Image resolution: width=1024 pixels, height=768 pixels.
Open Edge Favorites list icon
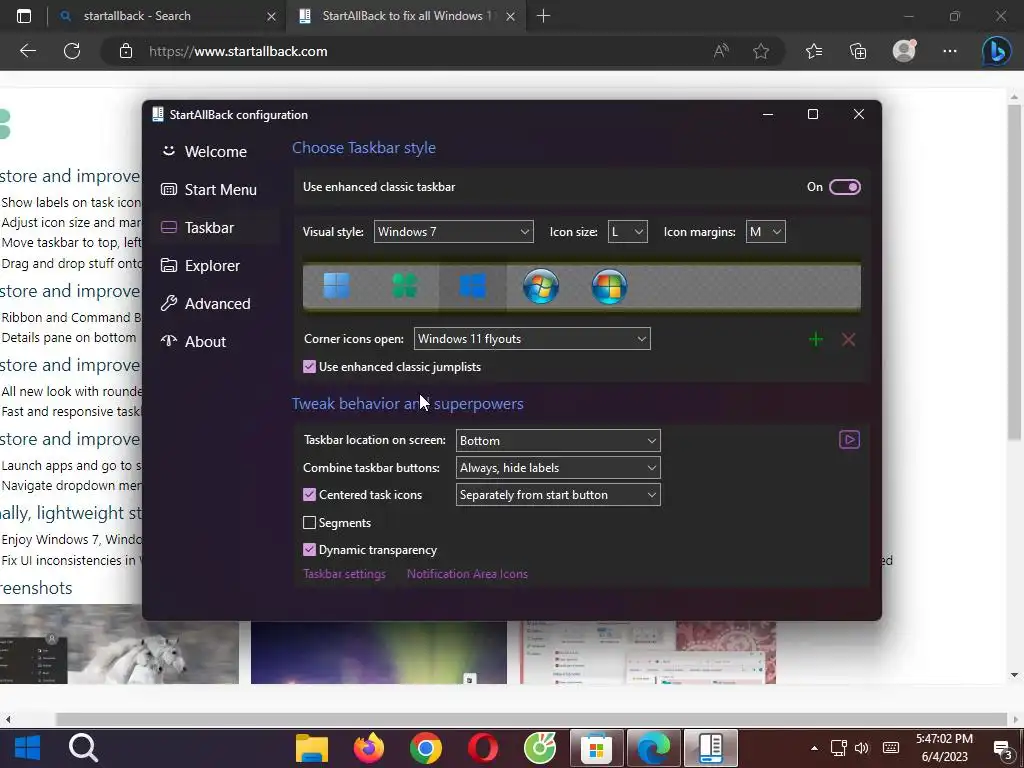click(x=814, y=51)
